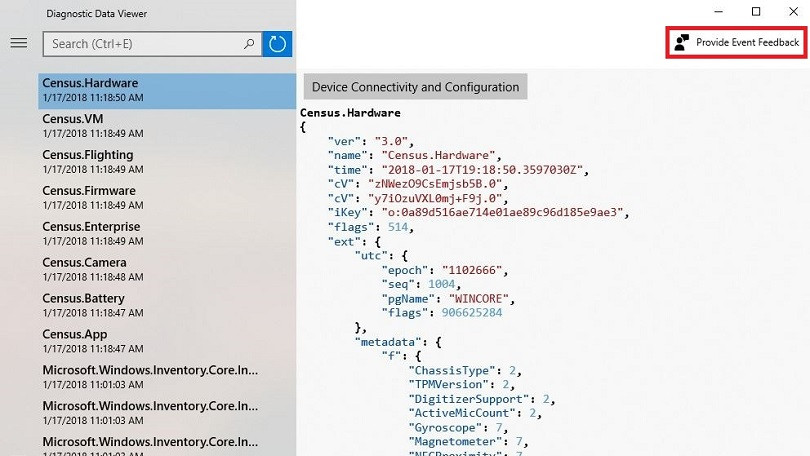Click the Provide Event Feedback button
Image resolution: width=810 pixels, height=456 pixels.
[737, 42]
